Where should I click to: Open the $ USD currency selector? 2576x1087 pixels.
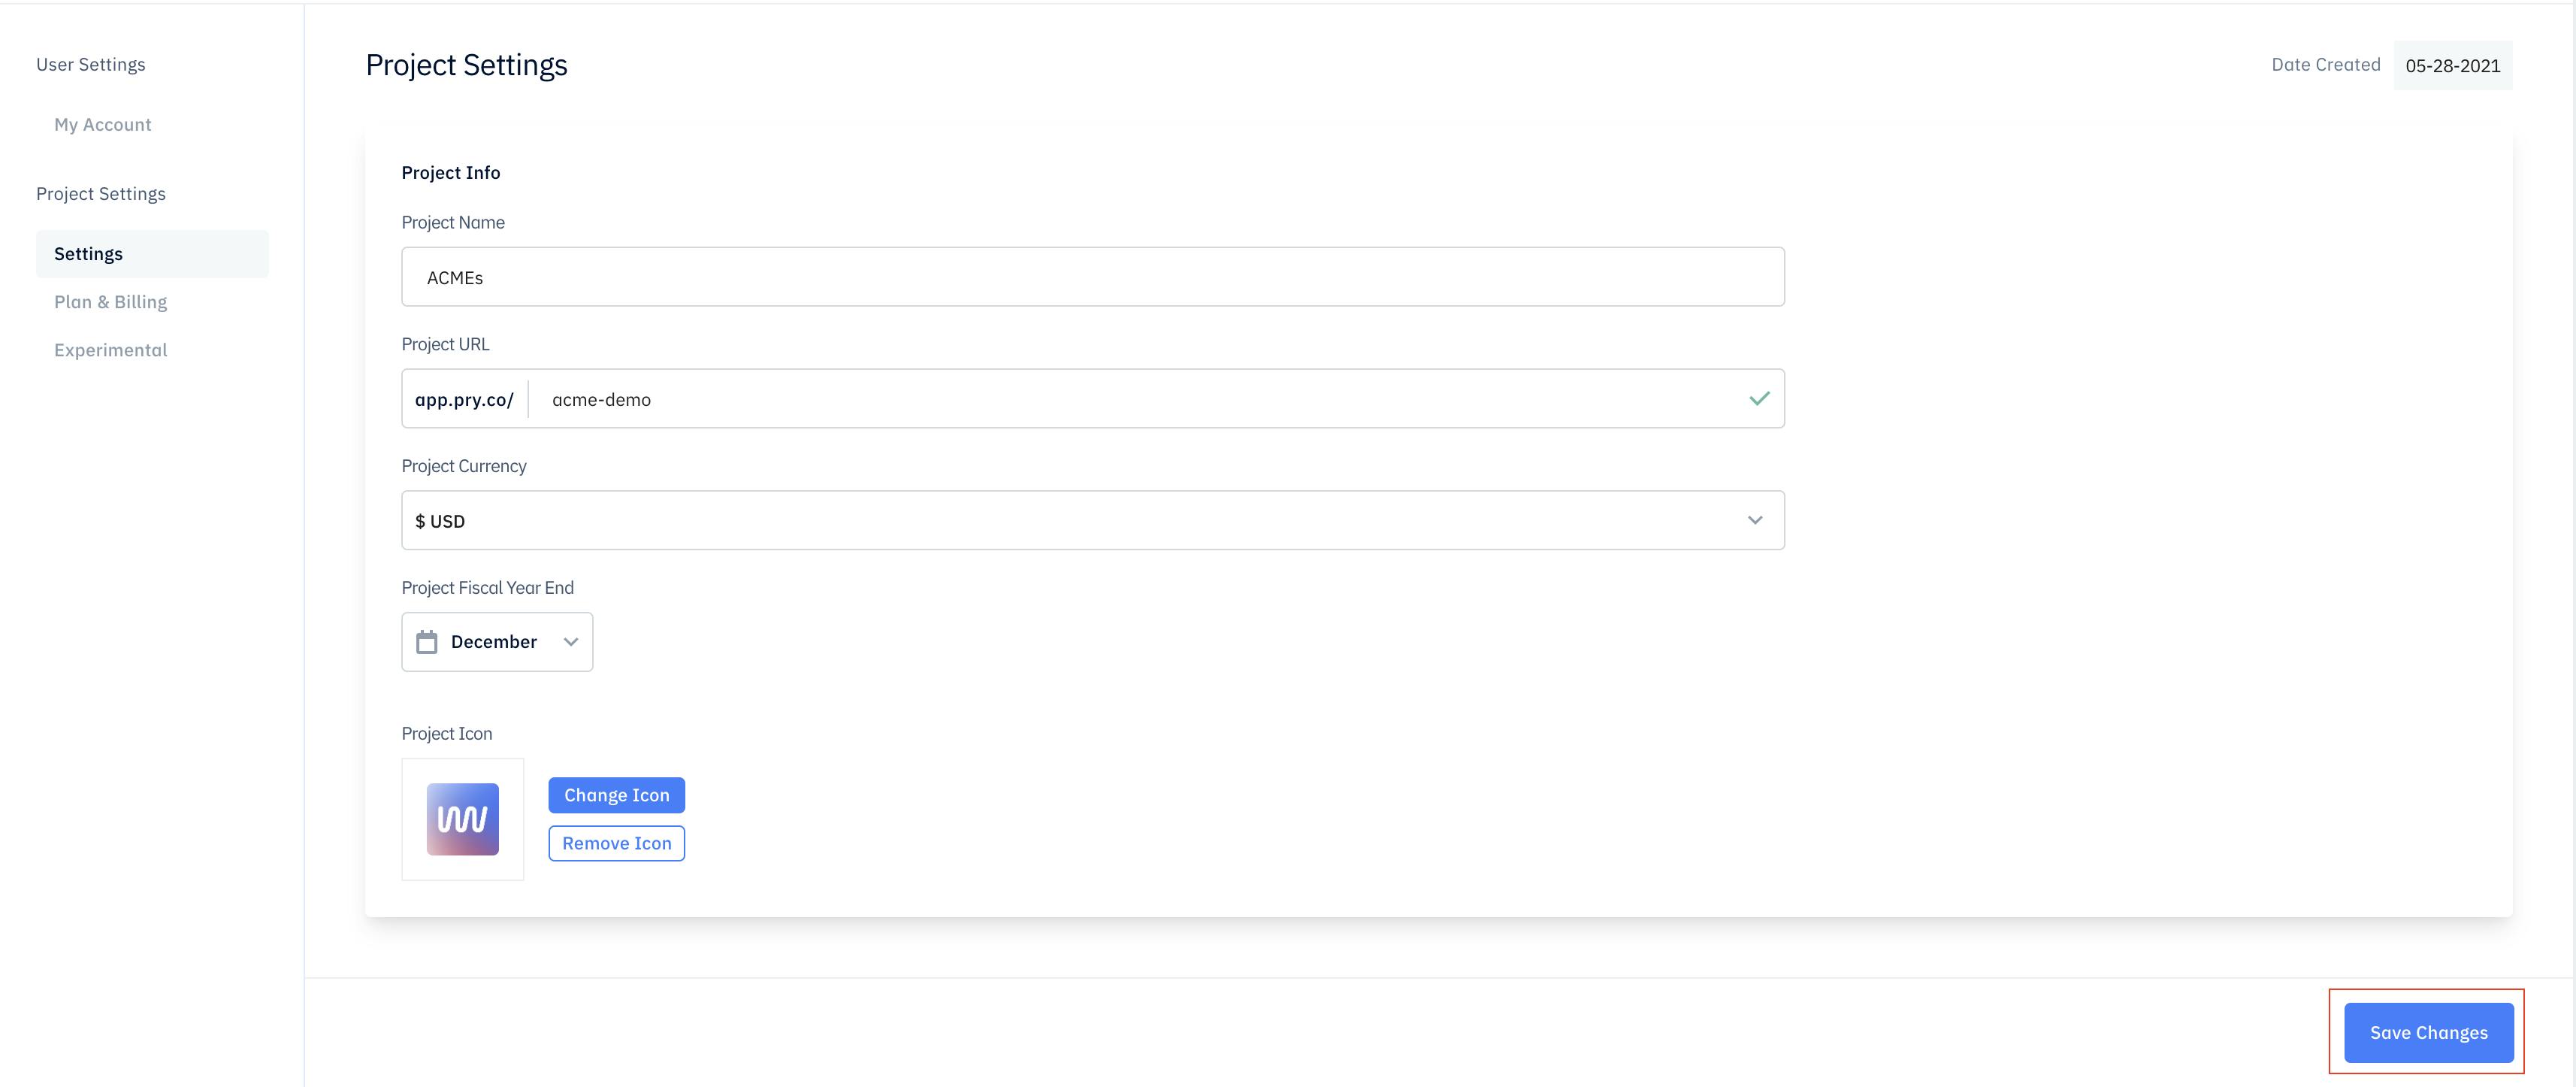[1093, 520]
